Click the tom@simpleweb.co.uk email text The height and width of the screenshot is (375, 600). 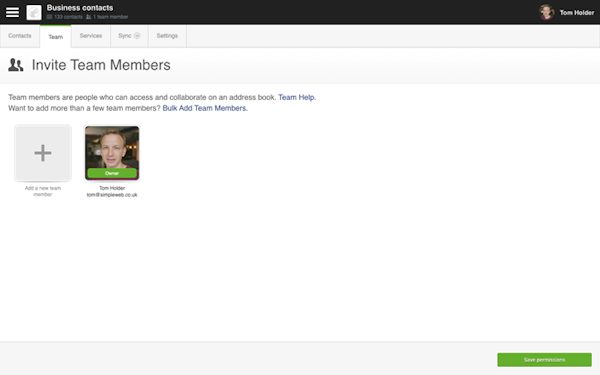pyautogui.click(x=112, y=195)
